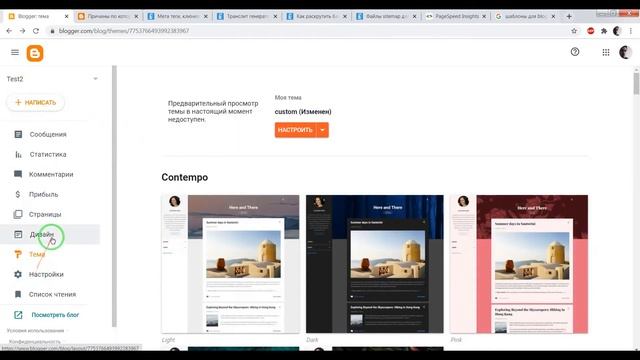Click the Сообщения posts icon

[18, 134]
